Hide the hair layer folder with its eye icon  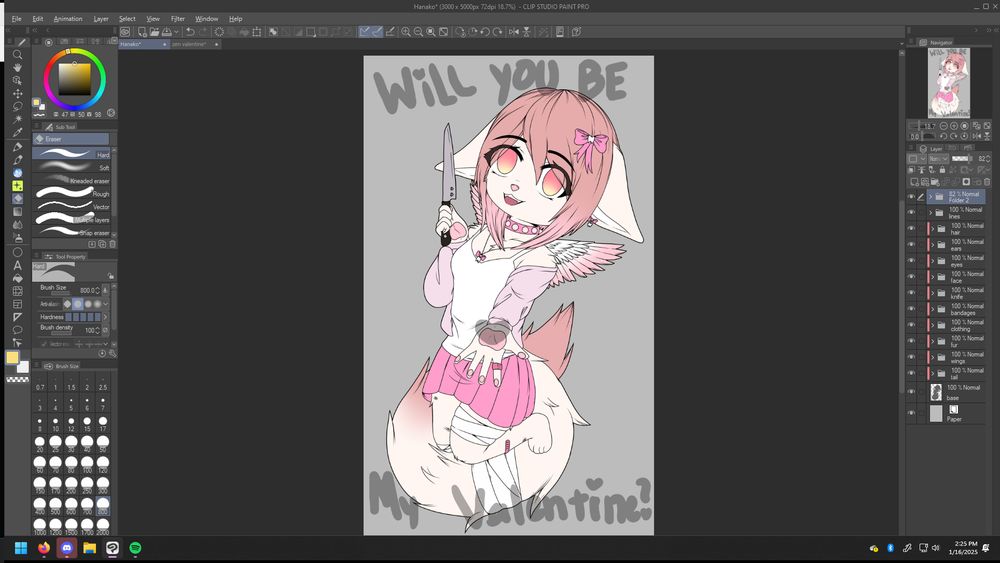(911, 228)
